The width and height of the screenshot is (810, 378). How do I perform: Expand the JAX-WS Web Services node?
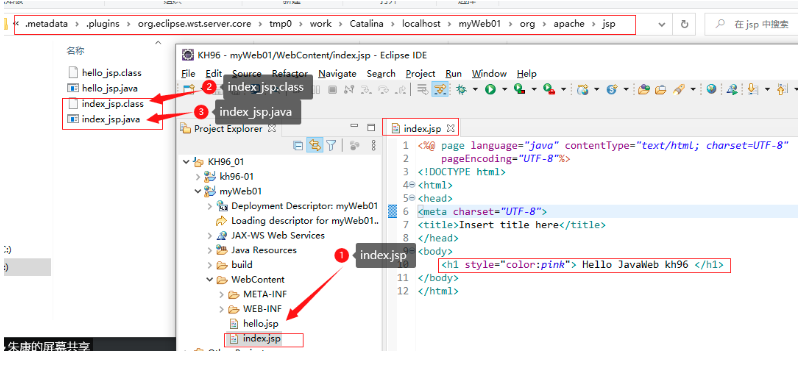tap(209, 235)
